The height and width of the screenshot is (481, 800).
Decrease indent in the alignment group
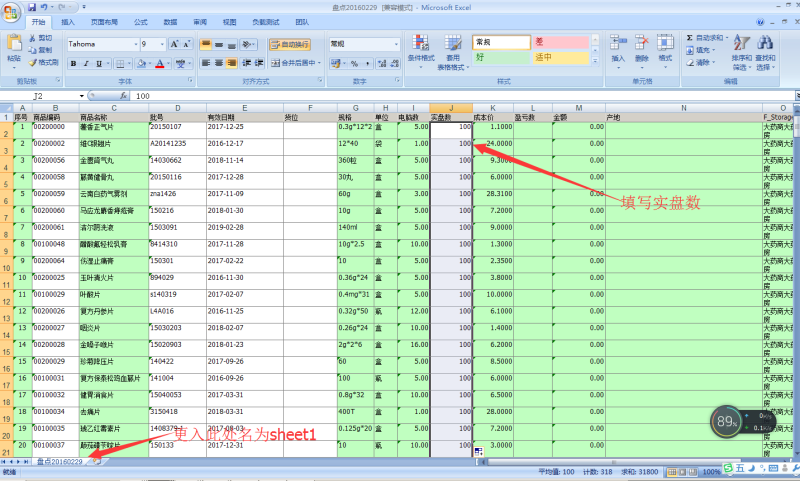[247, 63]
